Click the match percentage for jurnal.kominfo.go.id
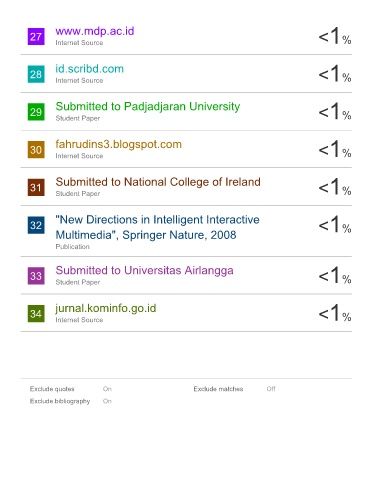370x480 pixels. pos(335,313)
